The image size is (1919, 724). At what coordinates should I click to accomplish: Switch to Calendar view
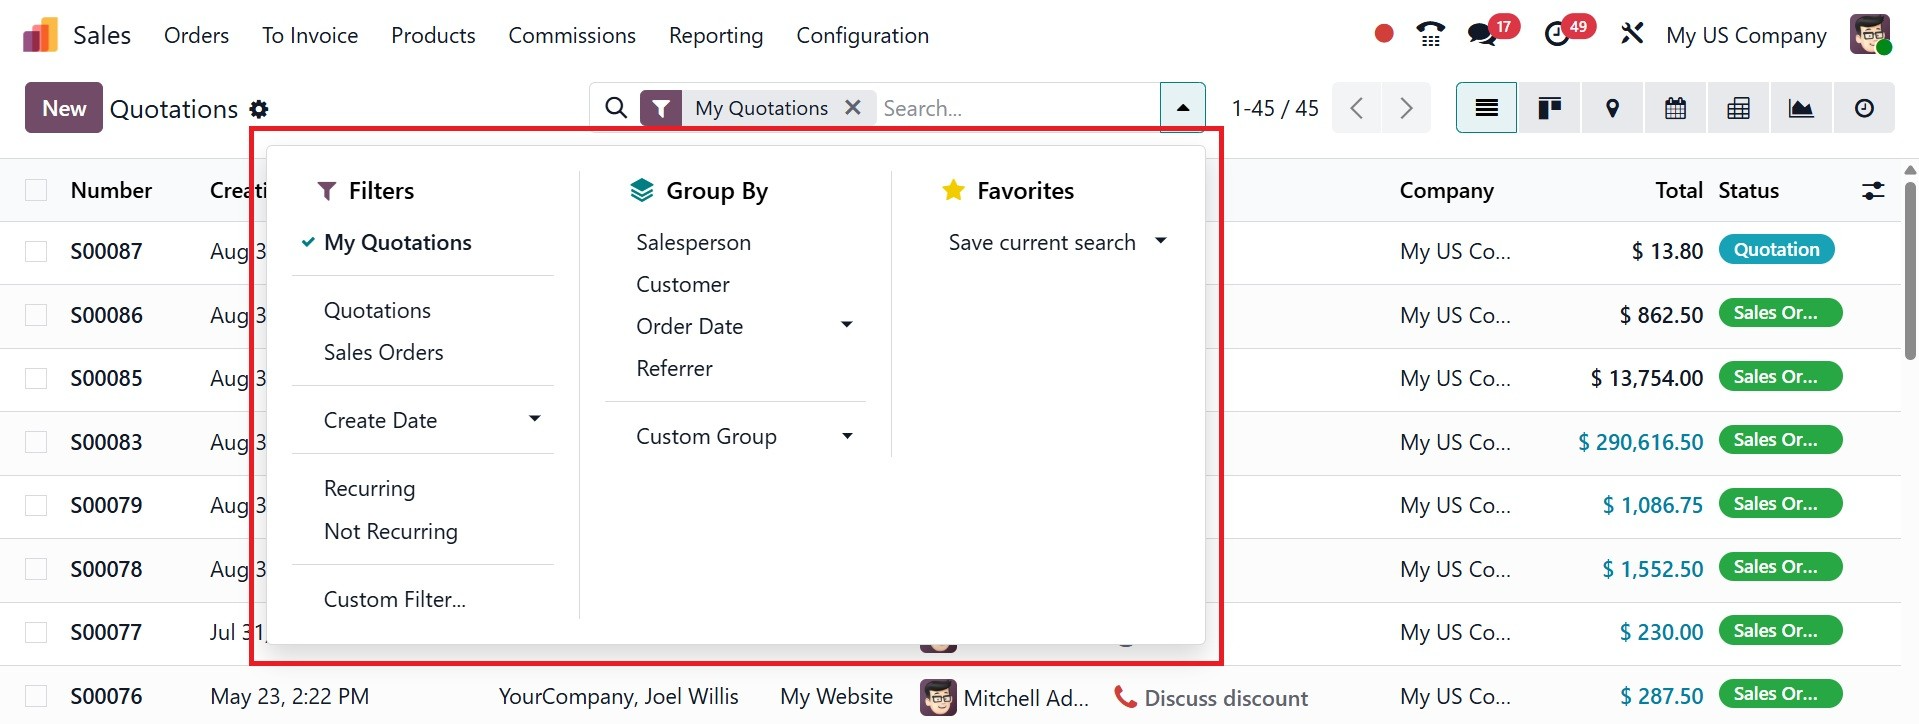(1675, 108)
